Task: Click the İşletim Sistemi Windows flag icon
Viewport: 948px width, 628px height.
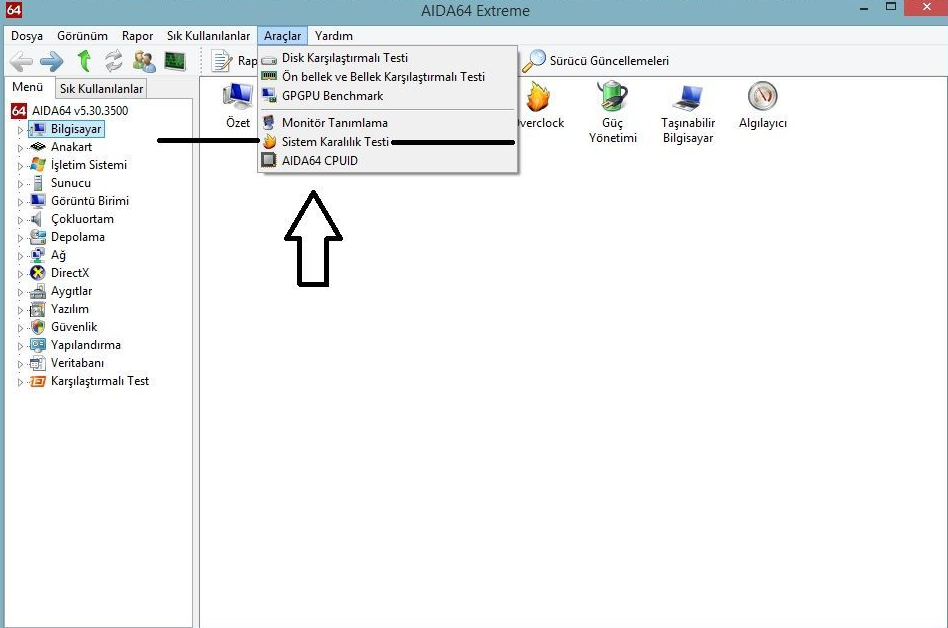Action: point(37,164)
